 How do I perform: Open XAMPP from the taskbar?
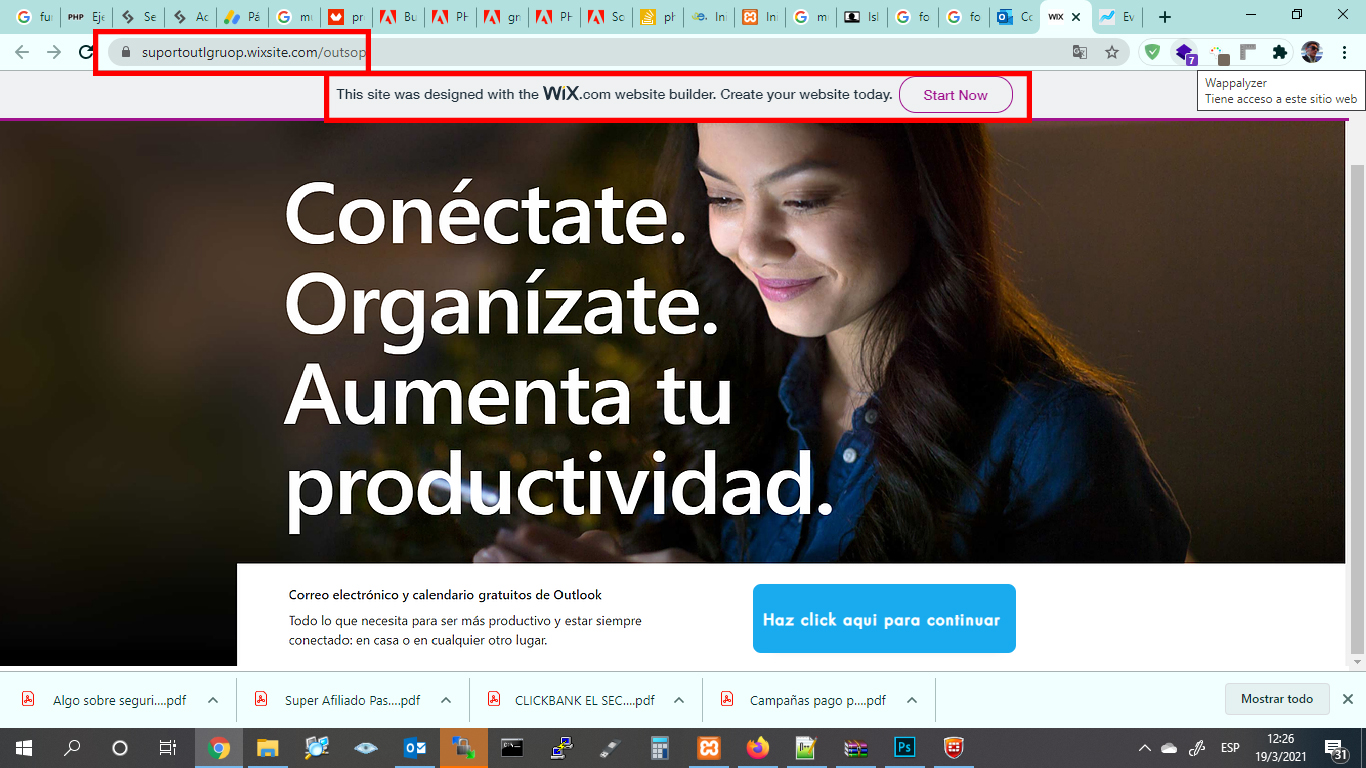tap(709, 748)
